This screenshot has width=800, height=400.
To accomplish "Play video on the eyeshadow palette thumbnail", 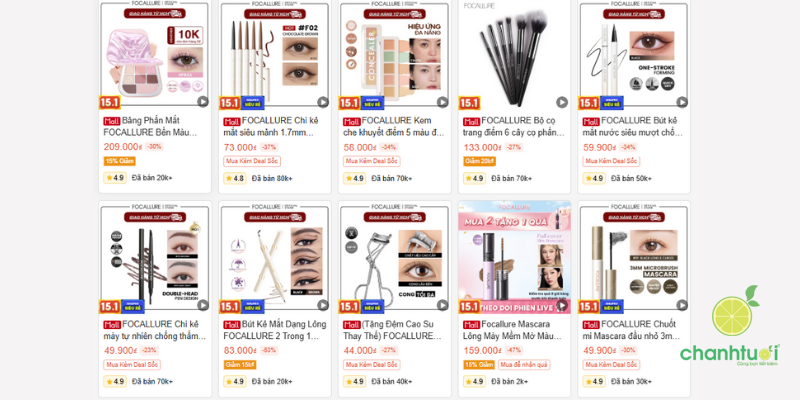I will pyautogui.click(x=203, y=102).
